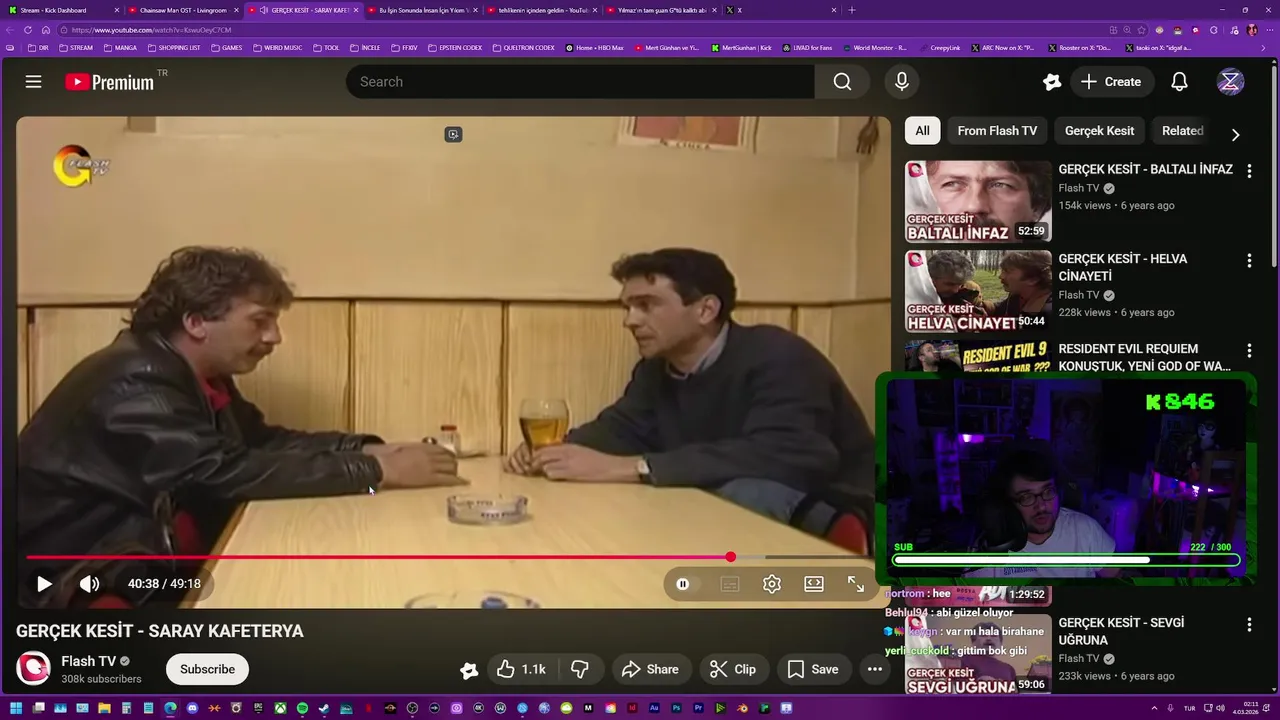Open options menu for BALTALI İNFAZ video
The width and height of the screenshot is (1280, 720).
tap(1248, 171)
